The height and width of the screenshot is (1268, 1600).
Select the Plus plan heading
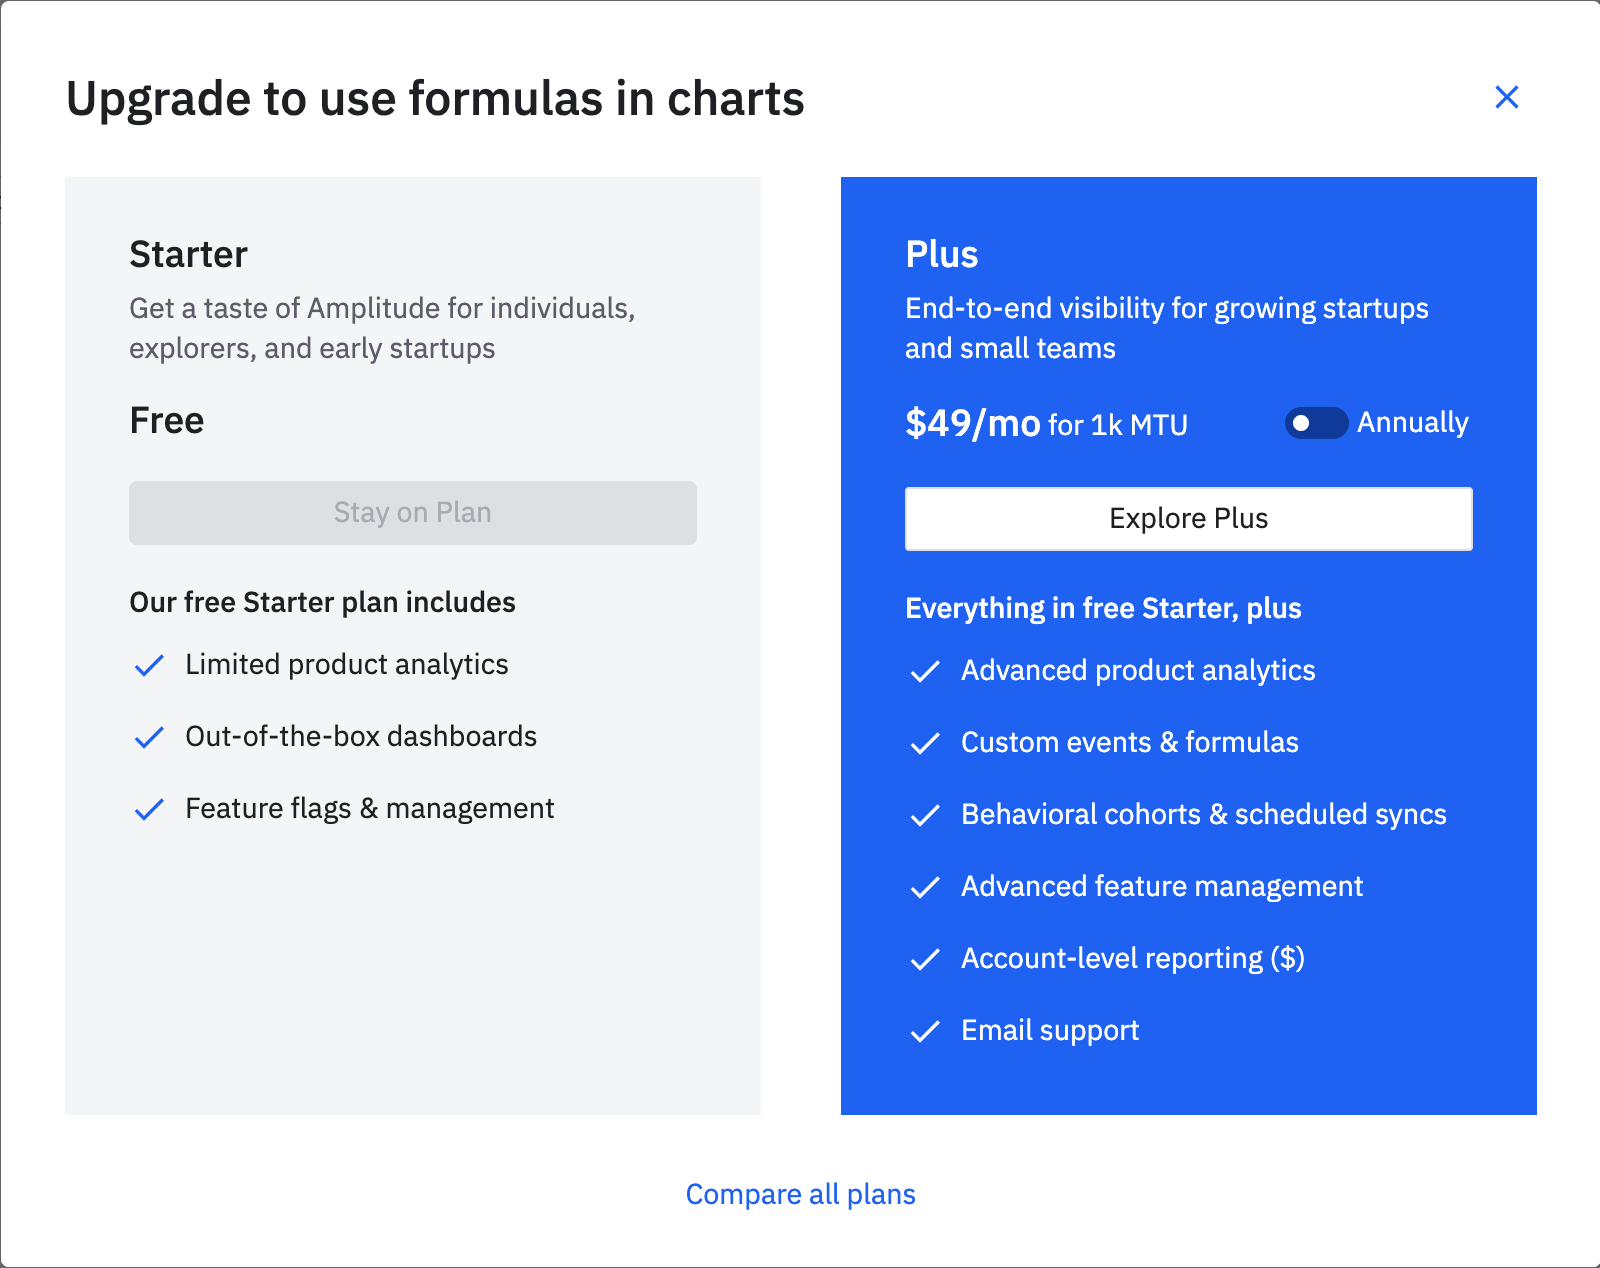coord(942,254)
